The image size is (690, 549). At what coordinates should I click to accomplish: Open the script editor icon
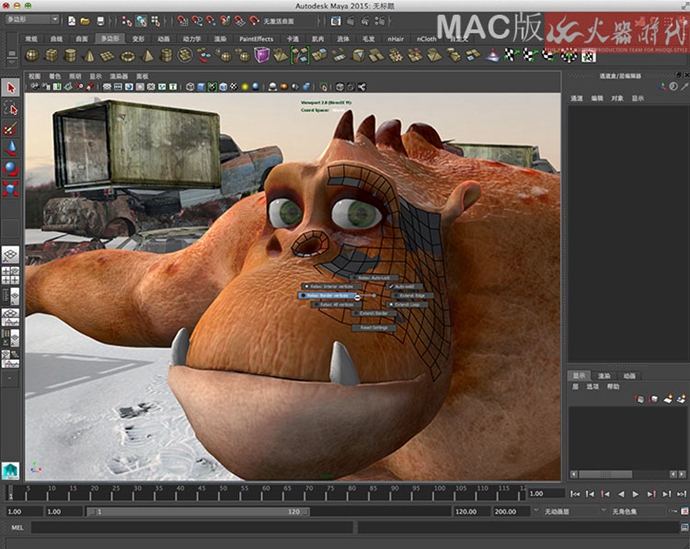click(685, 527)
